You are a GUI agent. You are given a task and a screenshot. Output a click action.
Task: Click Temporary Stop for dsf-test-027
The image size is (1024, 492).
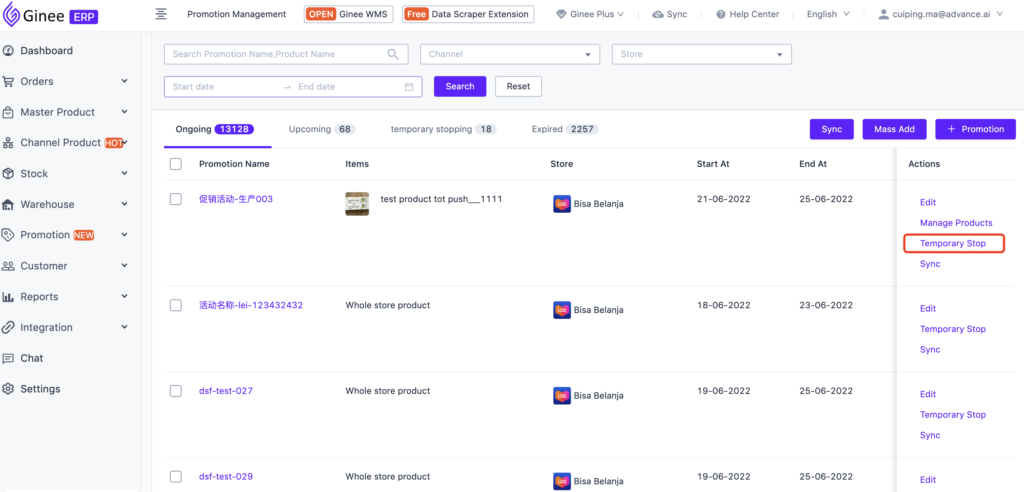click(x=953, y=415)
